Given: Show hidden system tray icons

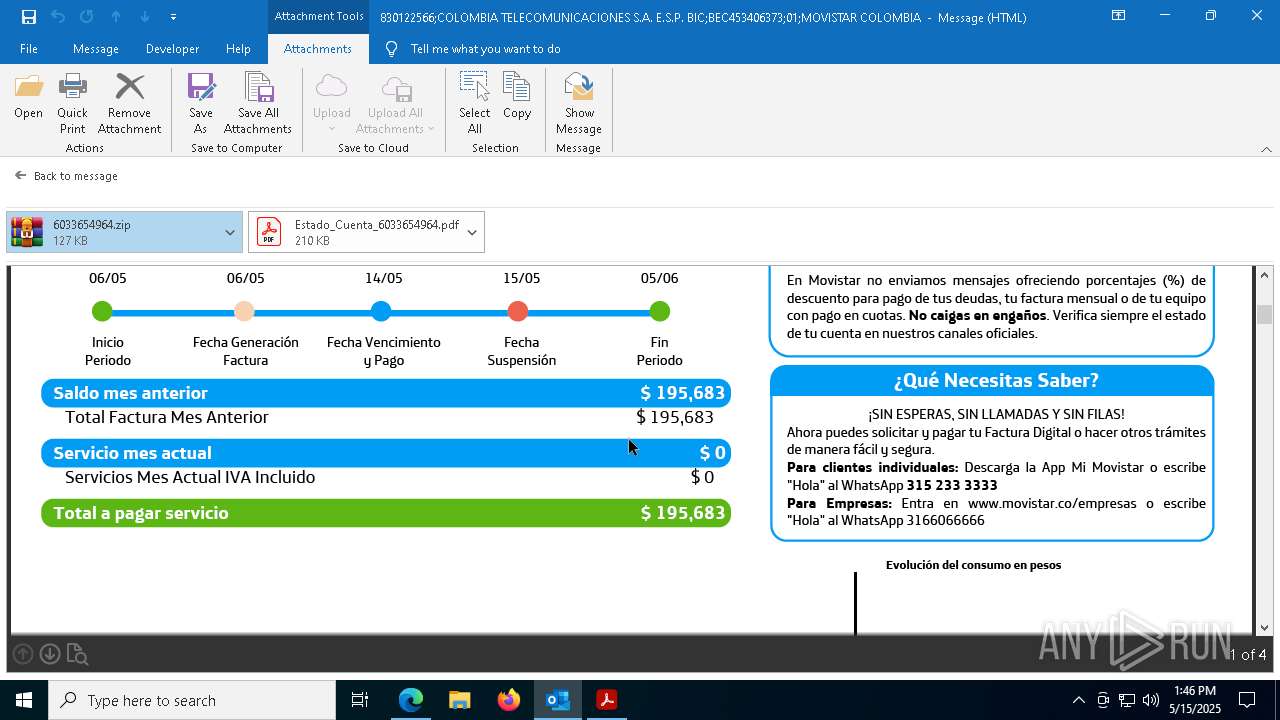Looking at the screenshot, I should (x=1078, y=700).
